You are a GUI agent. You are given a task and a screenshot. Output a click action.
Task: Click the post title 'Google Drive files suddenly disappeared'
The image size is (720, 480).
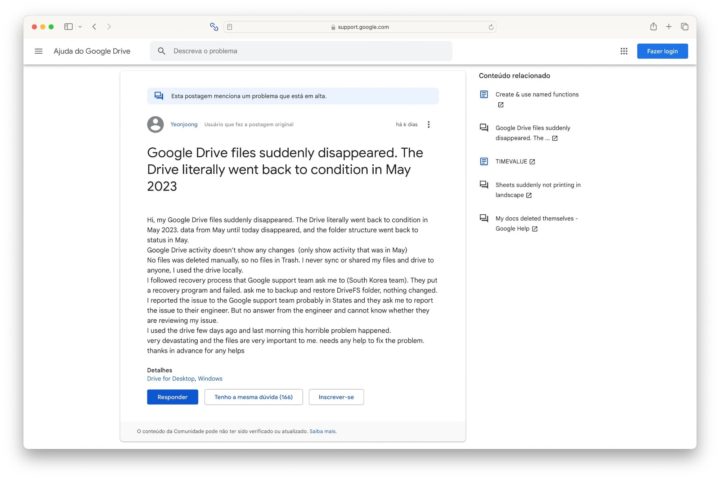[285, 169]
